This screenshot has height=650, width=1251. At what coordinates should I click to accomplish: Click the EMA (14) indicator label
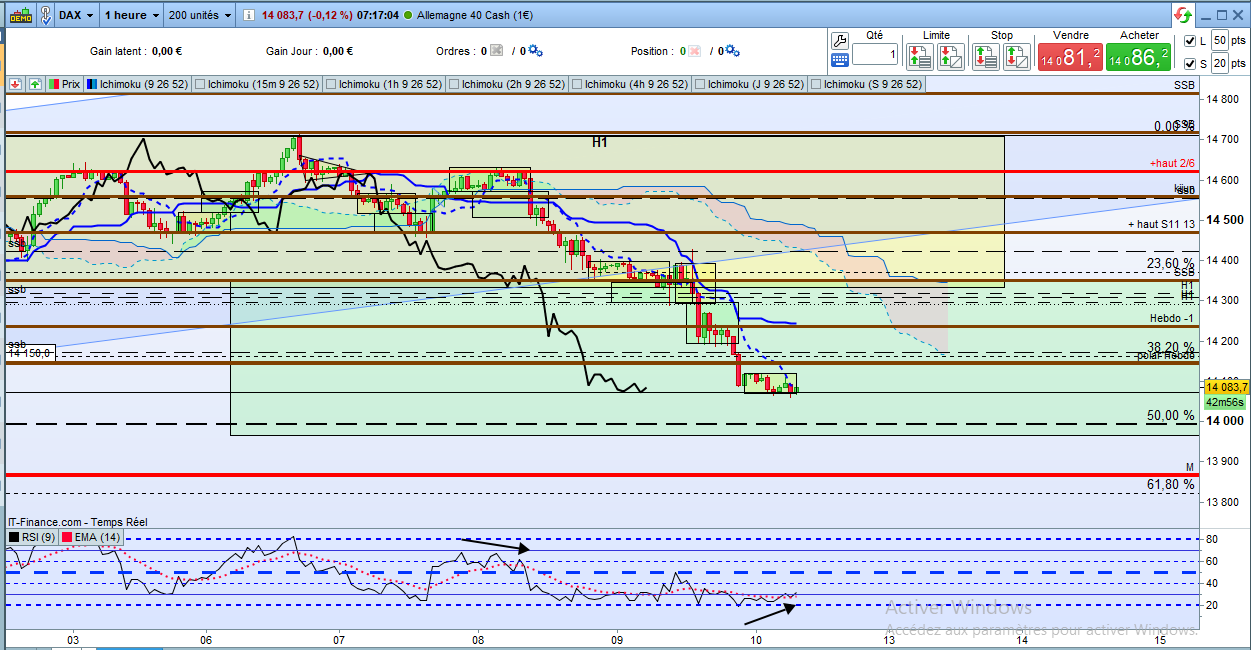pos(97,537)
